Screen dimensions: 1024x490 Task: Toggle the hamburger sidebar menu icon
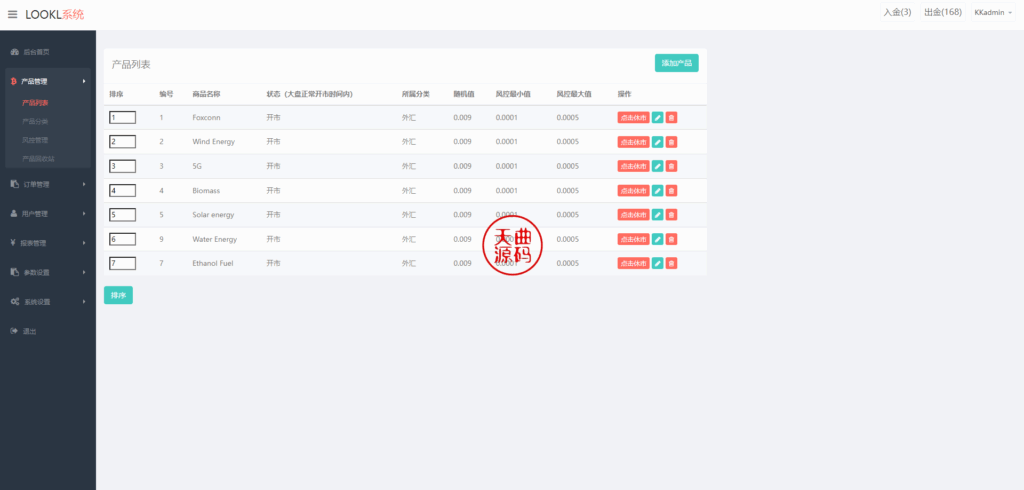(12, 14)
